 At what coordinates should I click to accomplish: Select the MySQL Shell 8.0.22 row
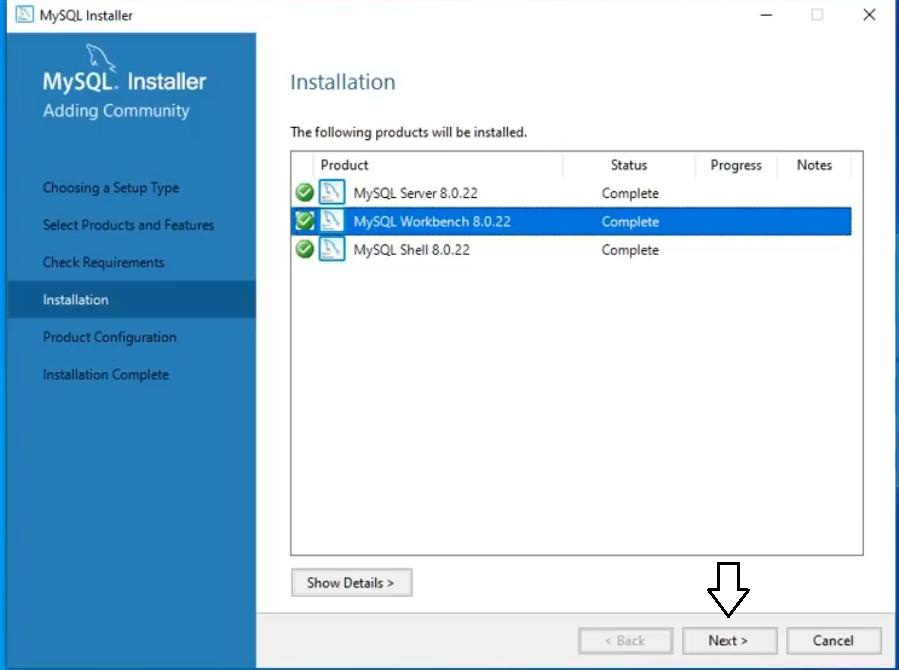pyautogui.click(x=571, y=250)
